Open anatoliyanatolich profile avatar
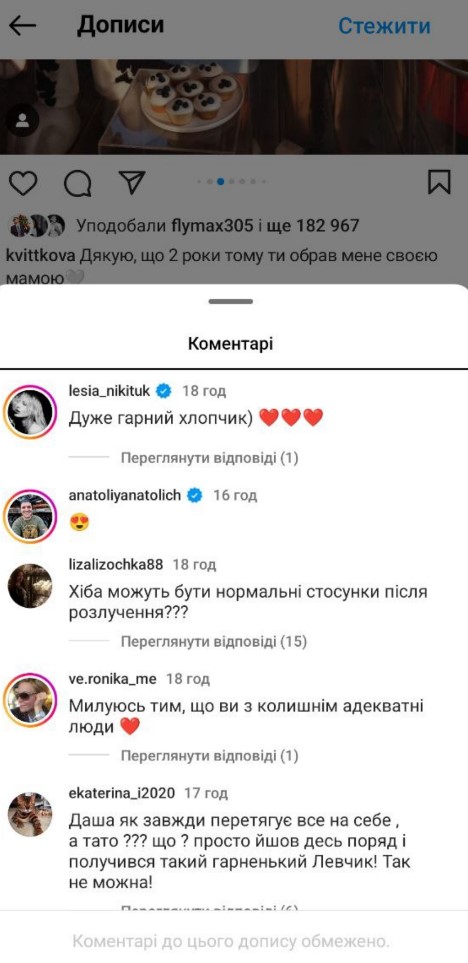The width and height of the screenshot is (468, 963). [x=30, y=517]
